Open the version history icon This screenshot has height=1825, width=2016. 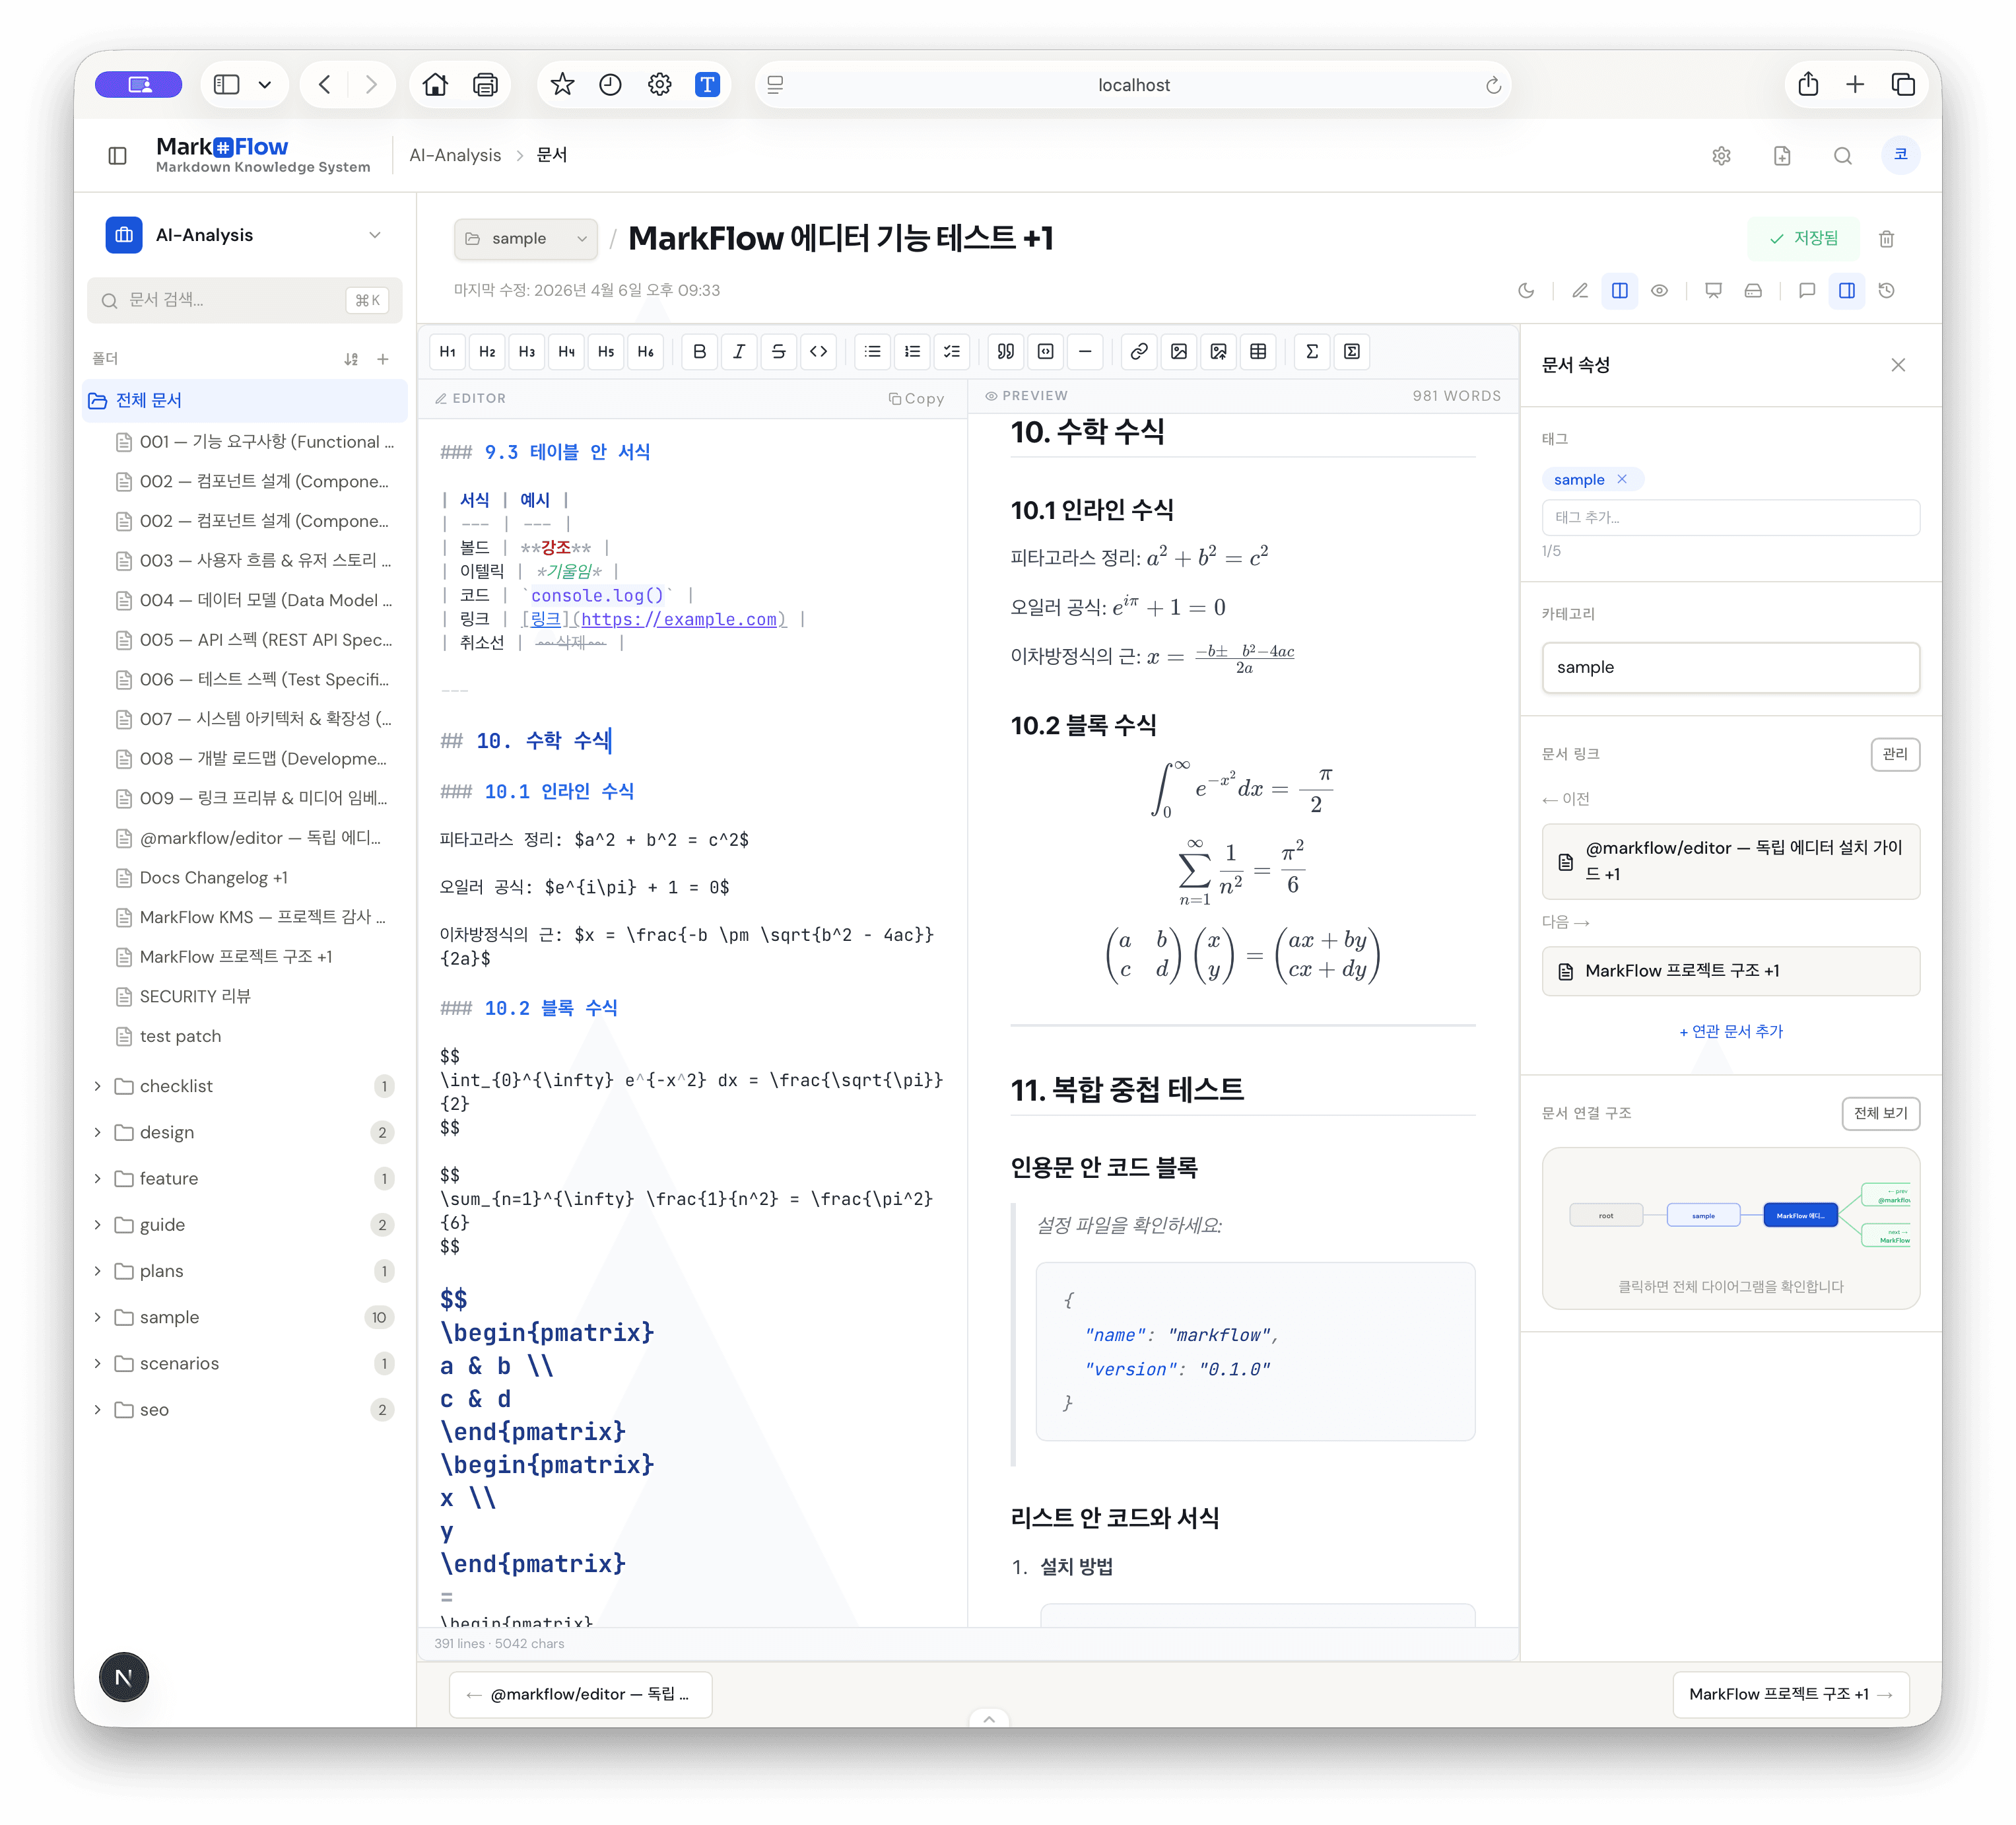(1888, 291)
